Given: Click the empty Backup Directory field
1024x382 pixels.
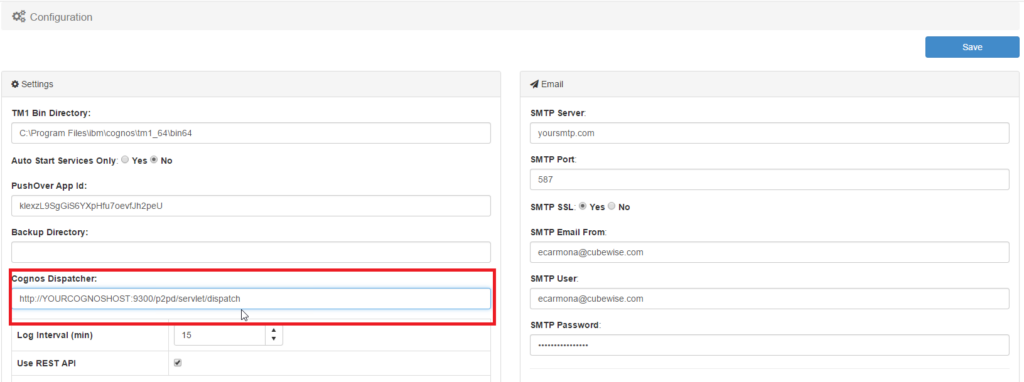Looking at the screenshot, I should tap(251, 252).
